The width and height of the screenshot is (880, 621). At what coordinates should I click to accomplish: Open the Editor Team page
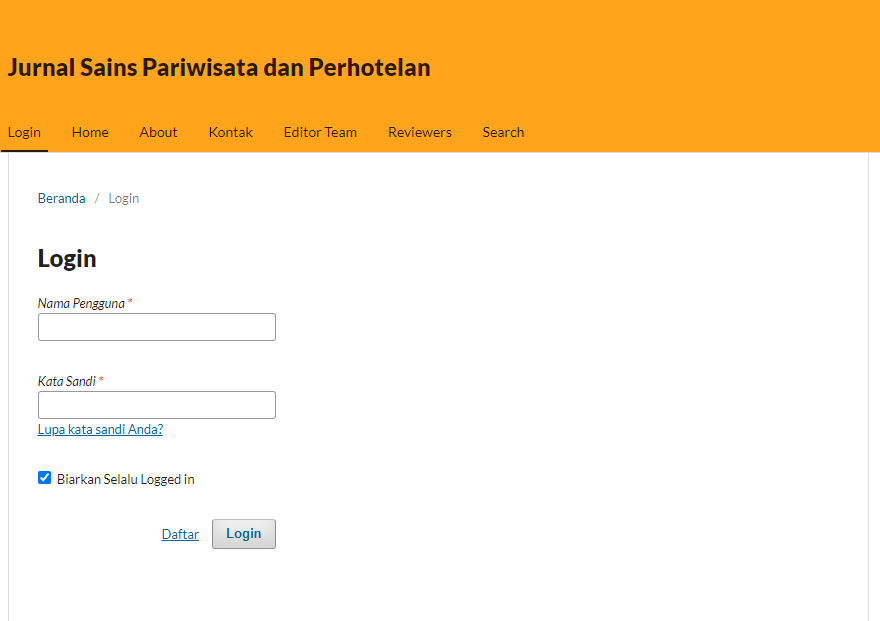click(320, 132)
